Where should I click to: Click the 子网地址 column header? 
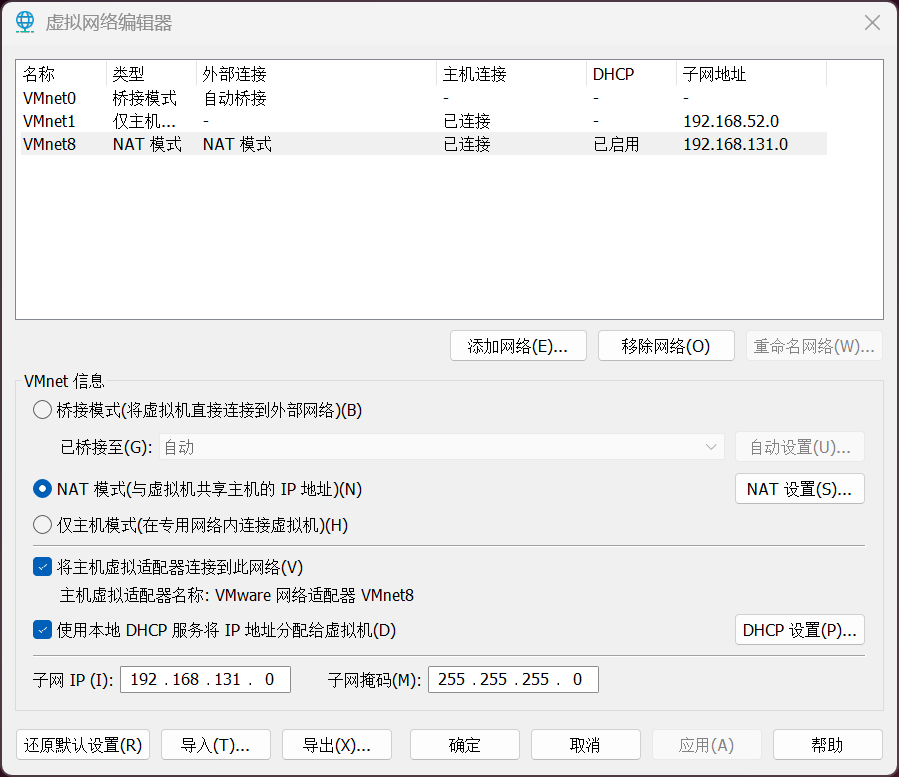752,74
